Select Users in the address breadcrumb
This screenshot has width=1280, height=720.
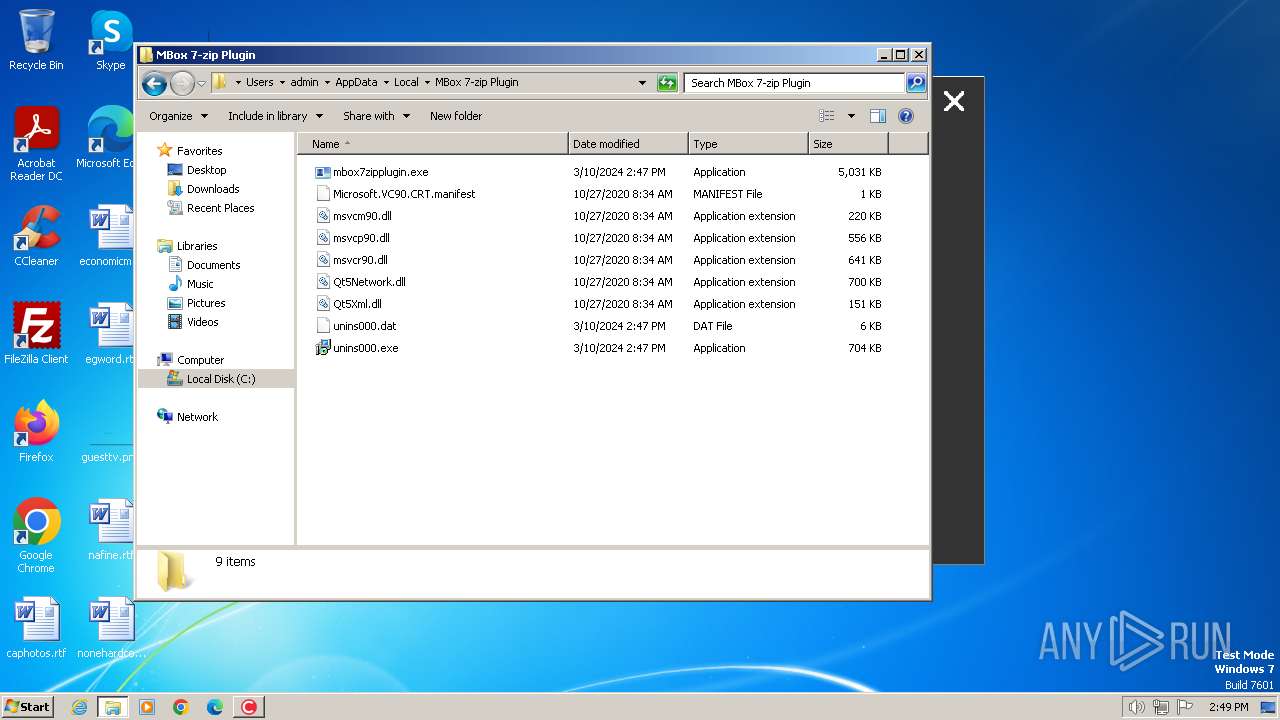point(259,83)
